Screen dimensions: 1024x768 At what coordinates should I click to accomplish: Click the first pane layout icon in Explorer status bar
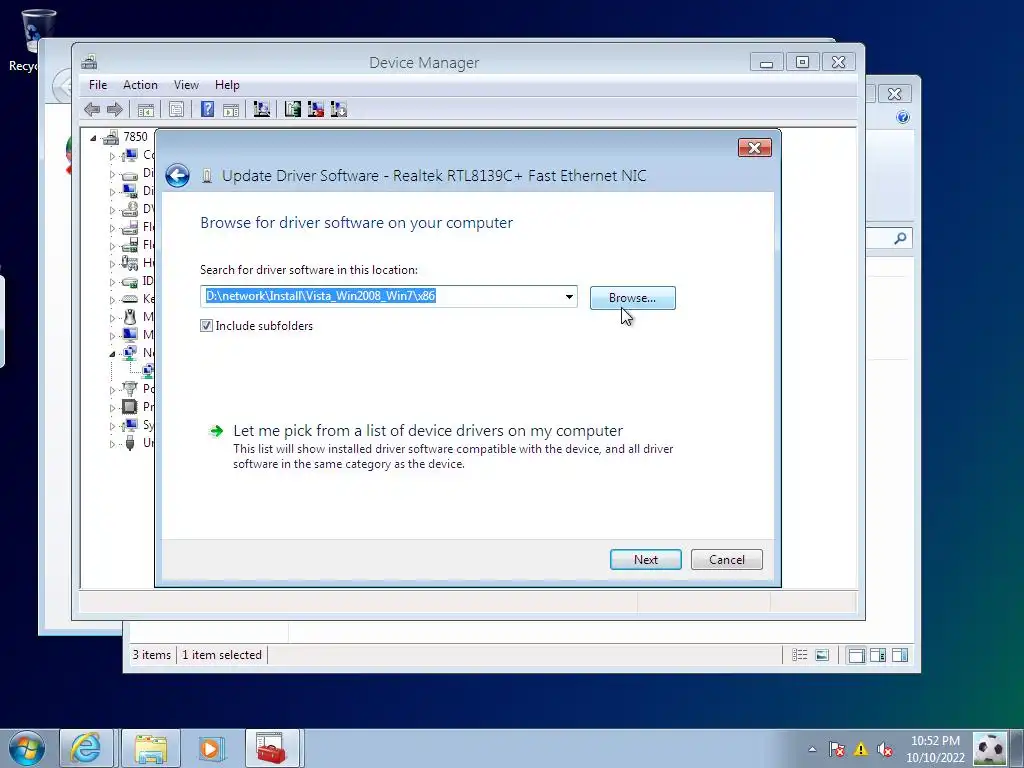(x=856, y=655)
